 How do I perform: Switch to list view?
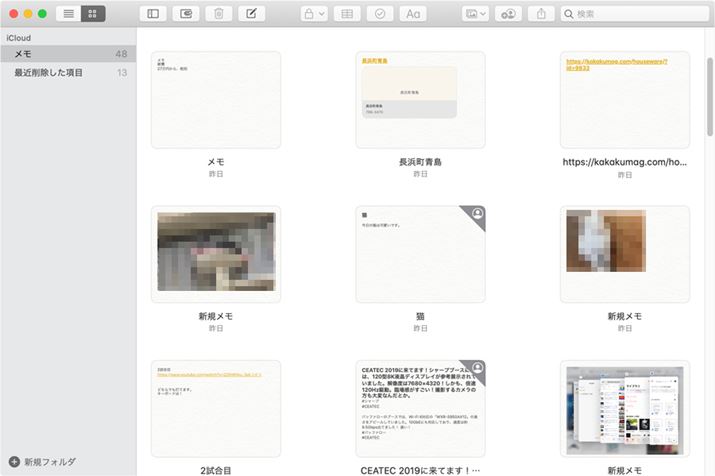click(68, 14)
